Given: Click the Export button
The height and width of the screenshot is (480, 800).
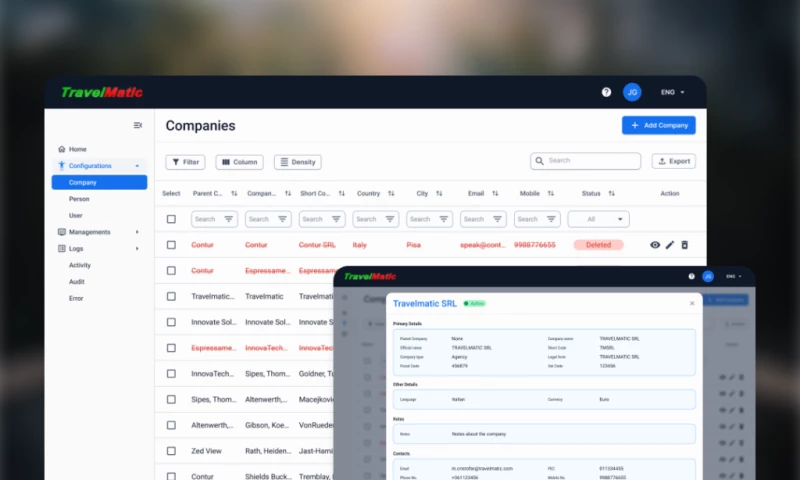Looking at the screenshot, I should [673, 161].
